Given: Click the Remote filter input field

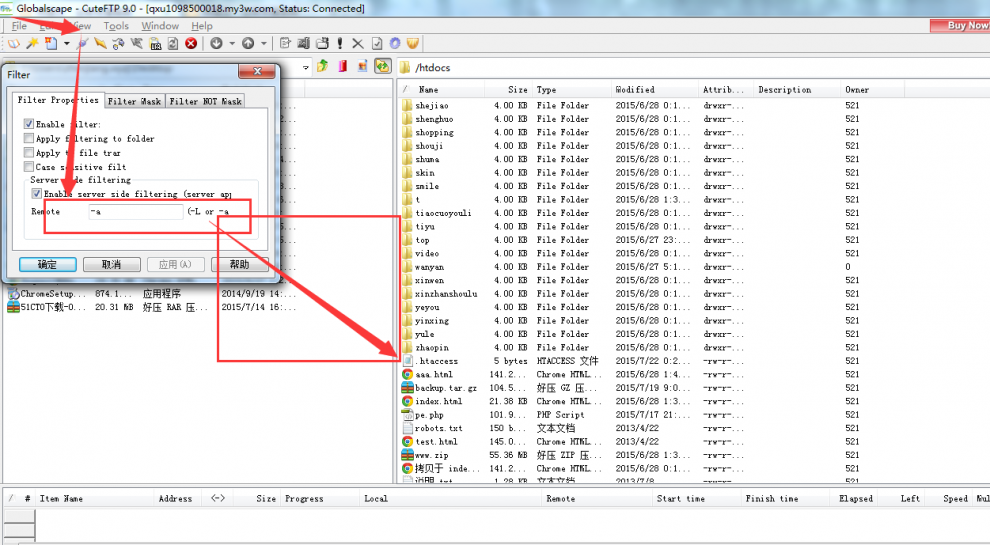Looking at the screenshot, I should pyautogui.click(x=135, y=212).
